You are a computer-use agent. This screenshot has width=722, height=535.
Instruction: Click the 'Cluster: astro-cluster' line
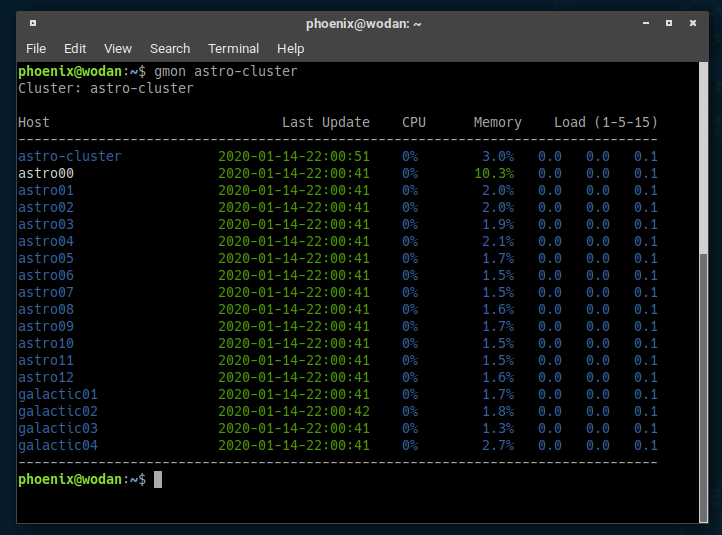click(106, 88)
